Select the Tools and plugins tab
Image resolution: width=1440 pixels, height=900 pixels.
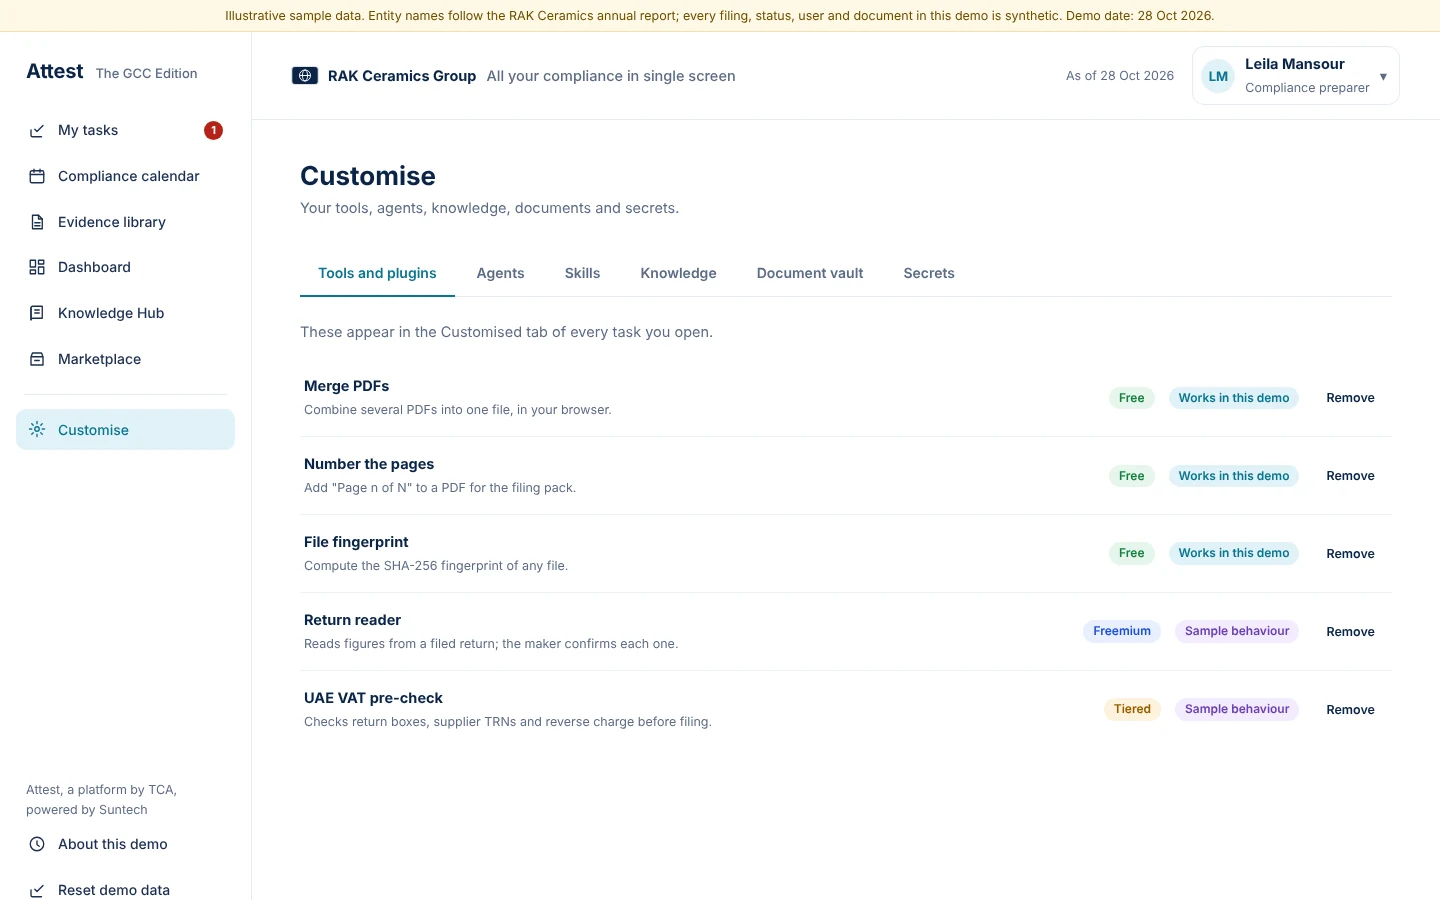click(x=377, y=273)
